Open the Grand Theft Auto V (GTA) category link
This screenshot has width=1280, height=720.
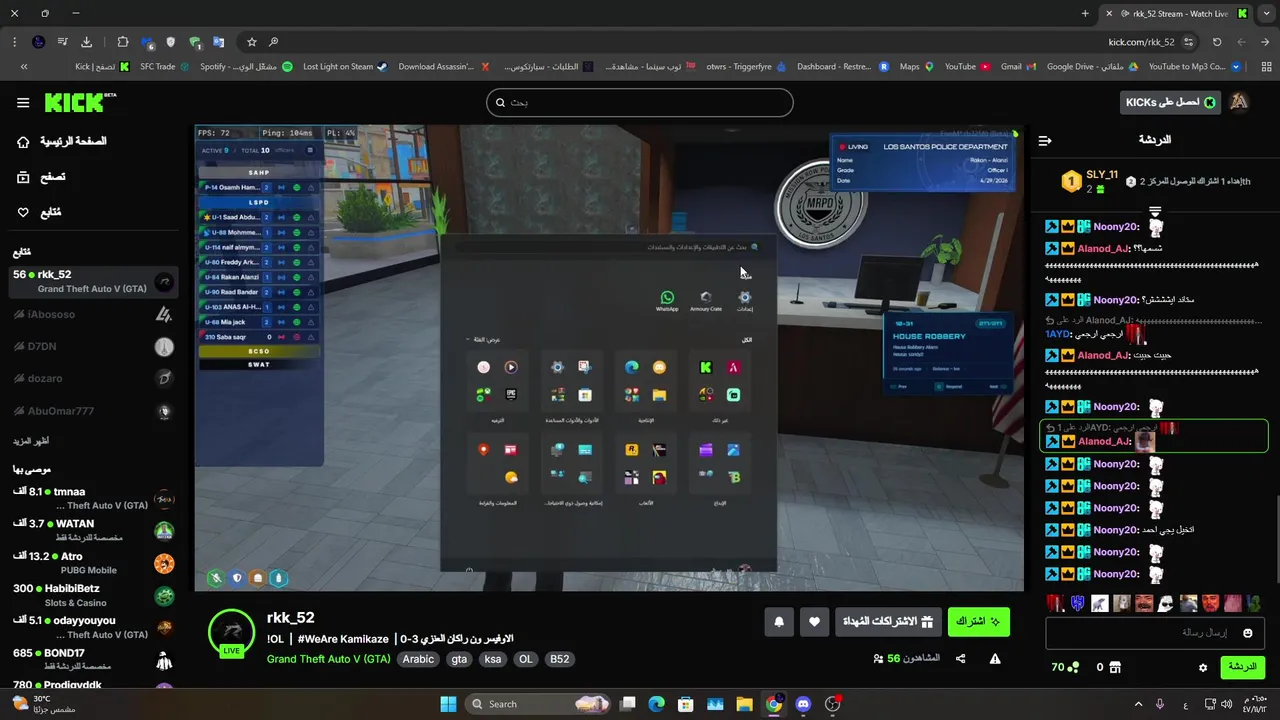(x=328, y=659)
